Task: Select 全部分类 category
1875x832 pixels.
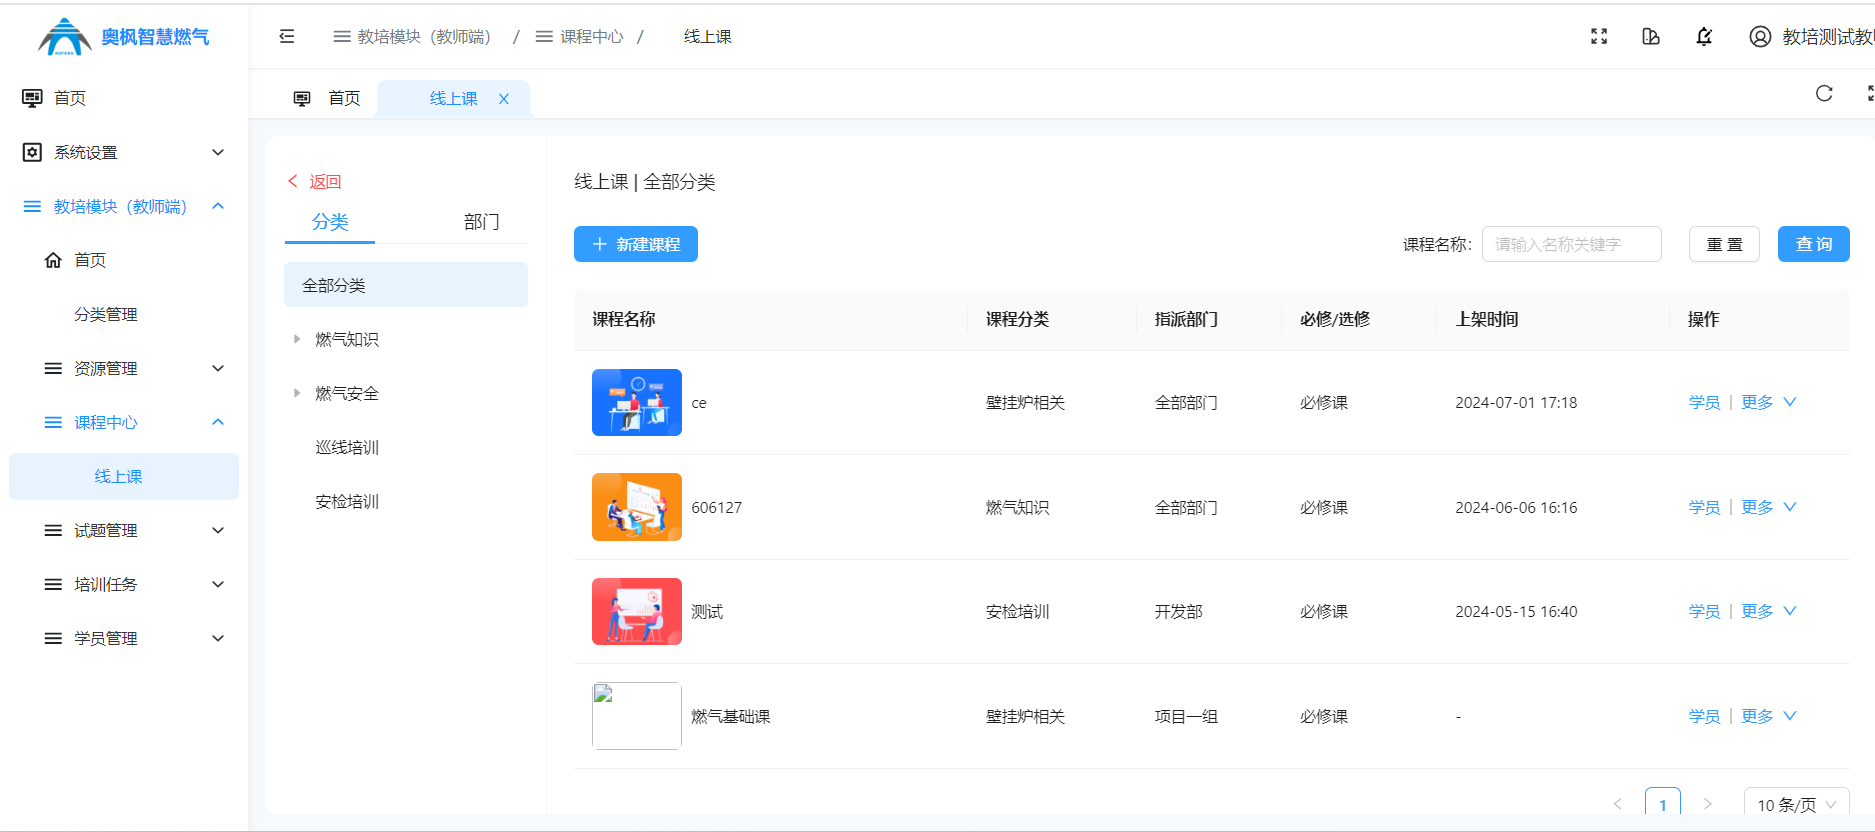Action: (x=406, y=285)
